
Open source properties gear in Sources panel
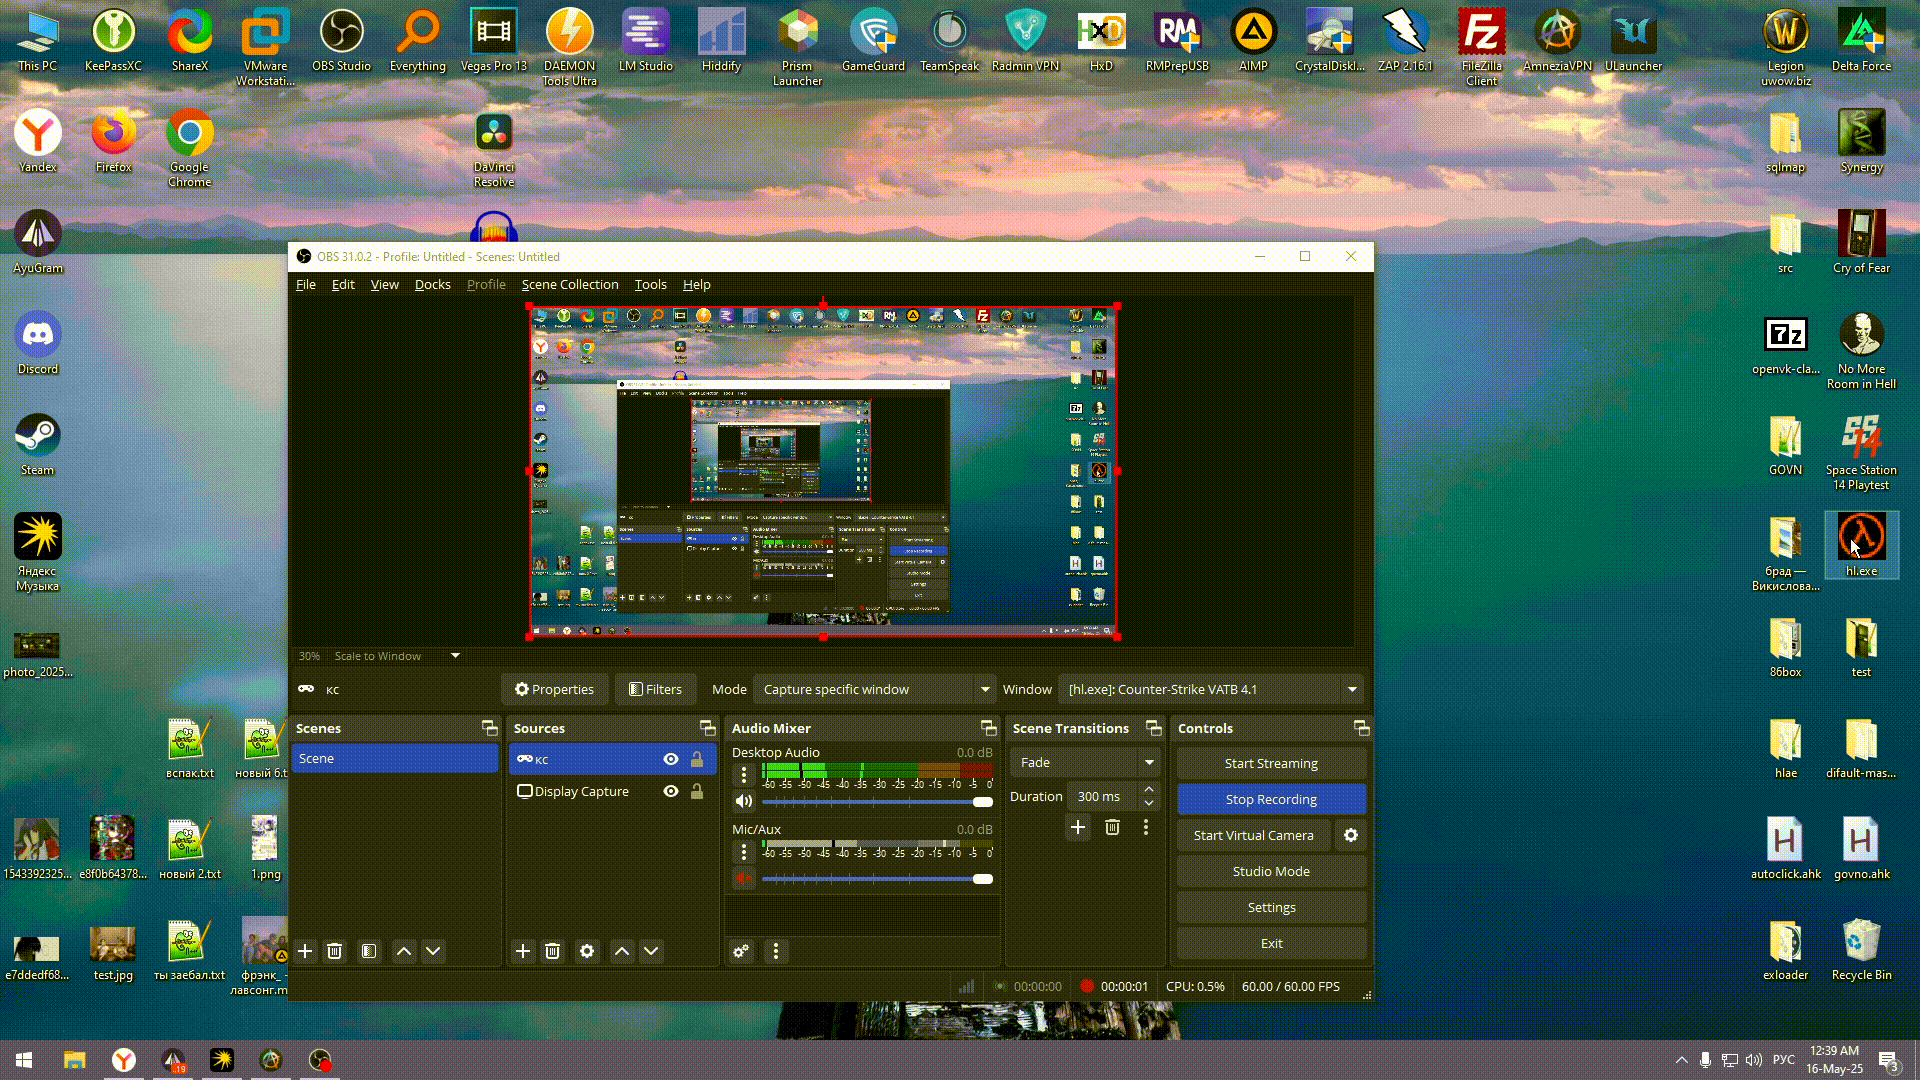(587, 951)
